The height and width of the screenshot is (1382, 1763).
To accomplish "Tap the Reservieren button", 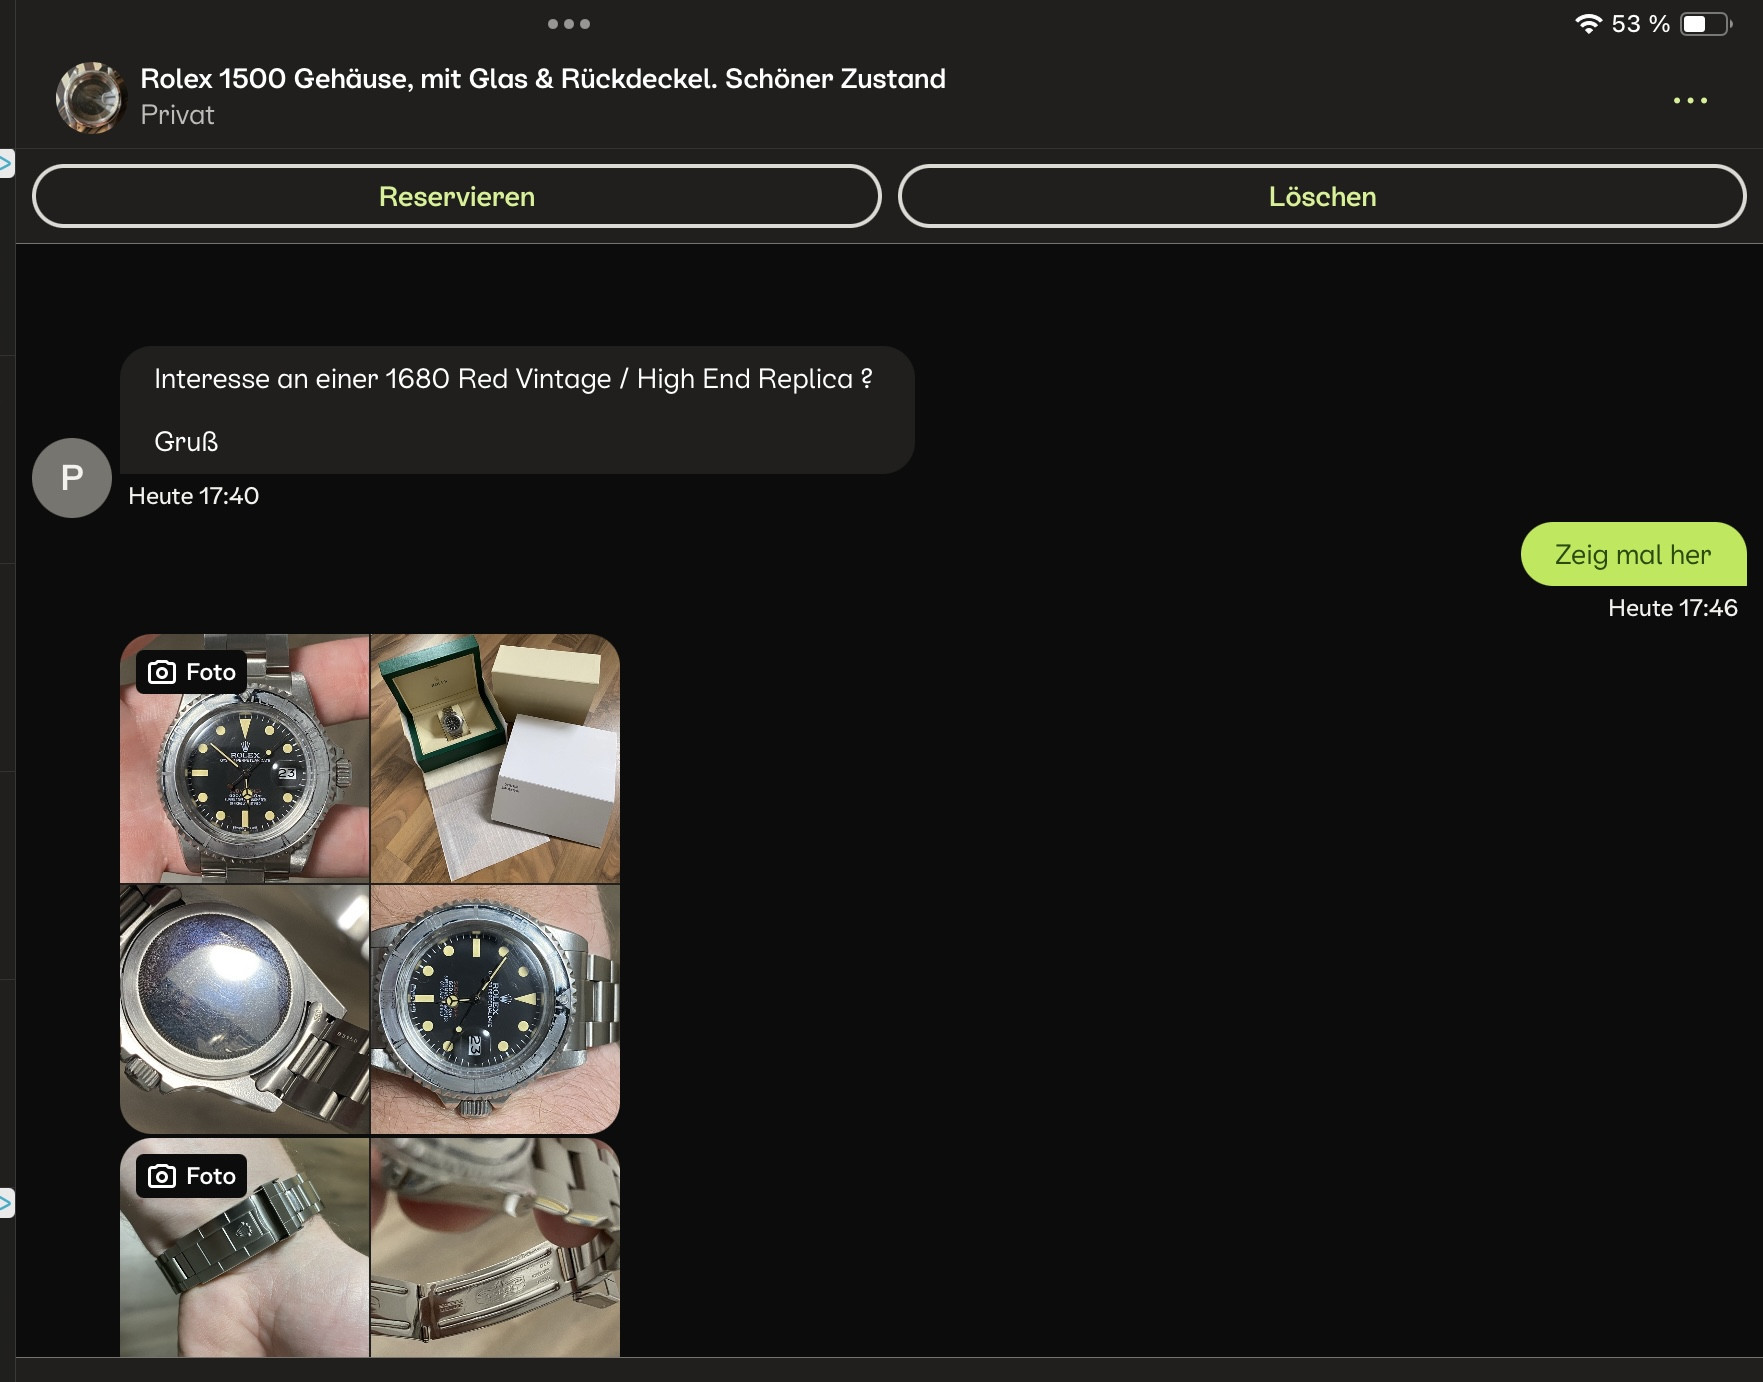I will (x=457, y=196).
